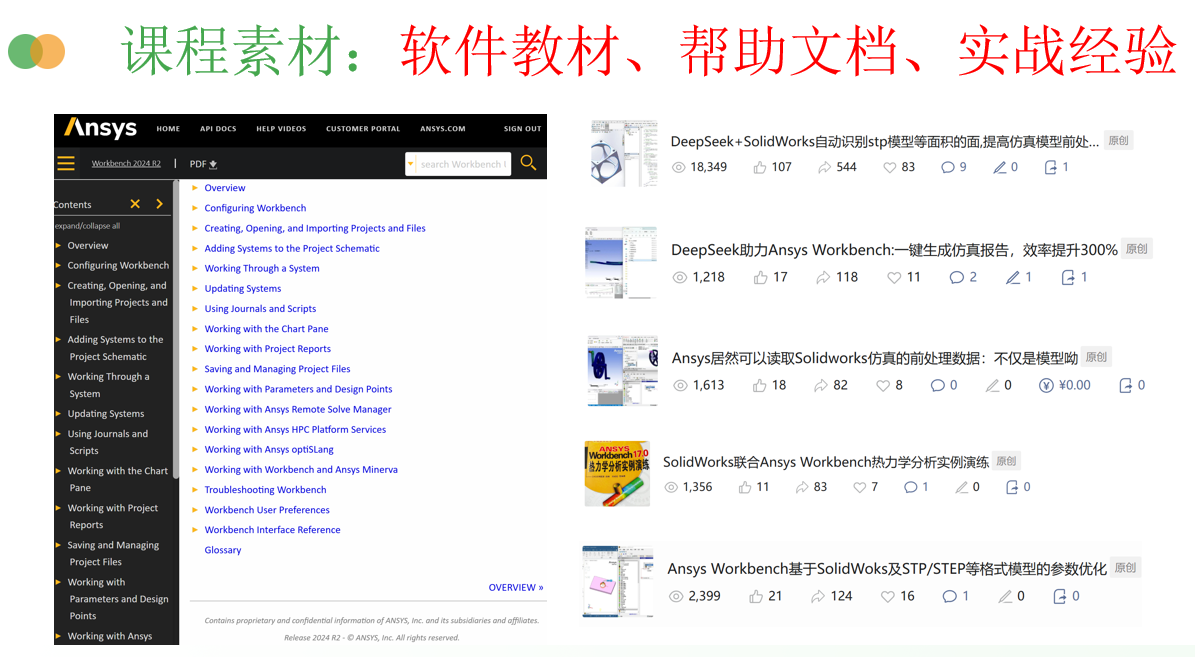
Task: Expand Working with Project Reports sidebar item
Action: (58, 508)
